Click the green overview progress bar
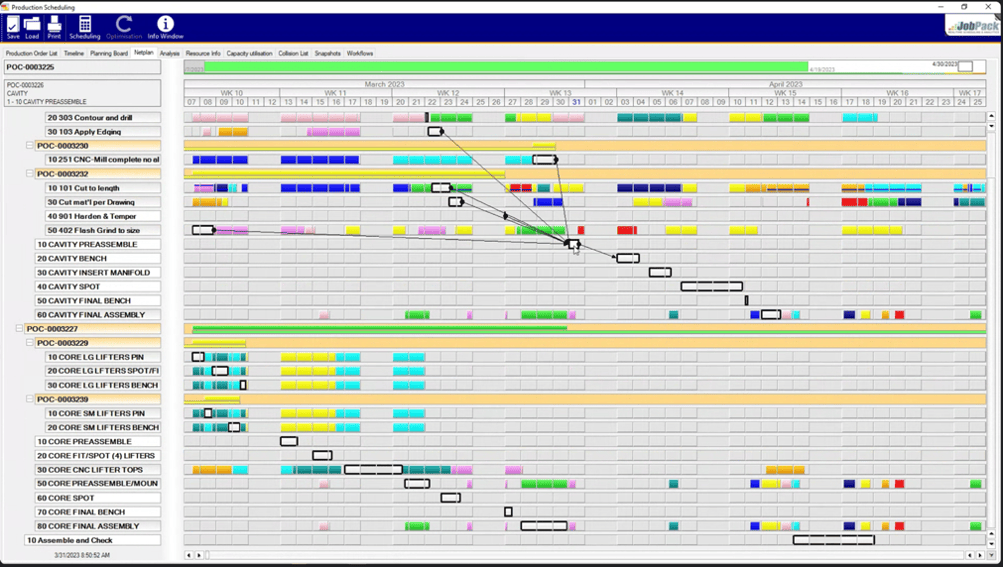Screen dimensions: 1008x571 pos(505,67)
